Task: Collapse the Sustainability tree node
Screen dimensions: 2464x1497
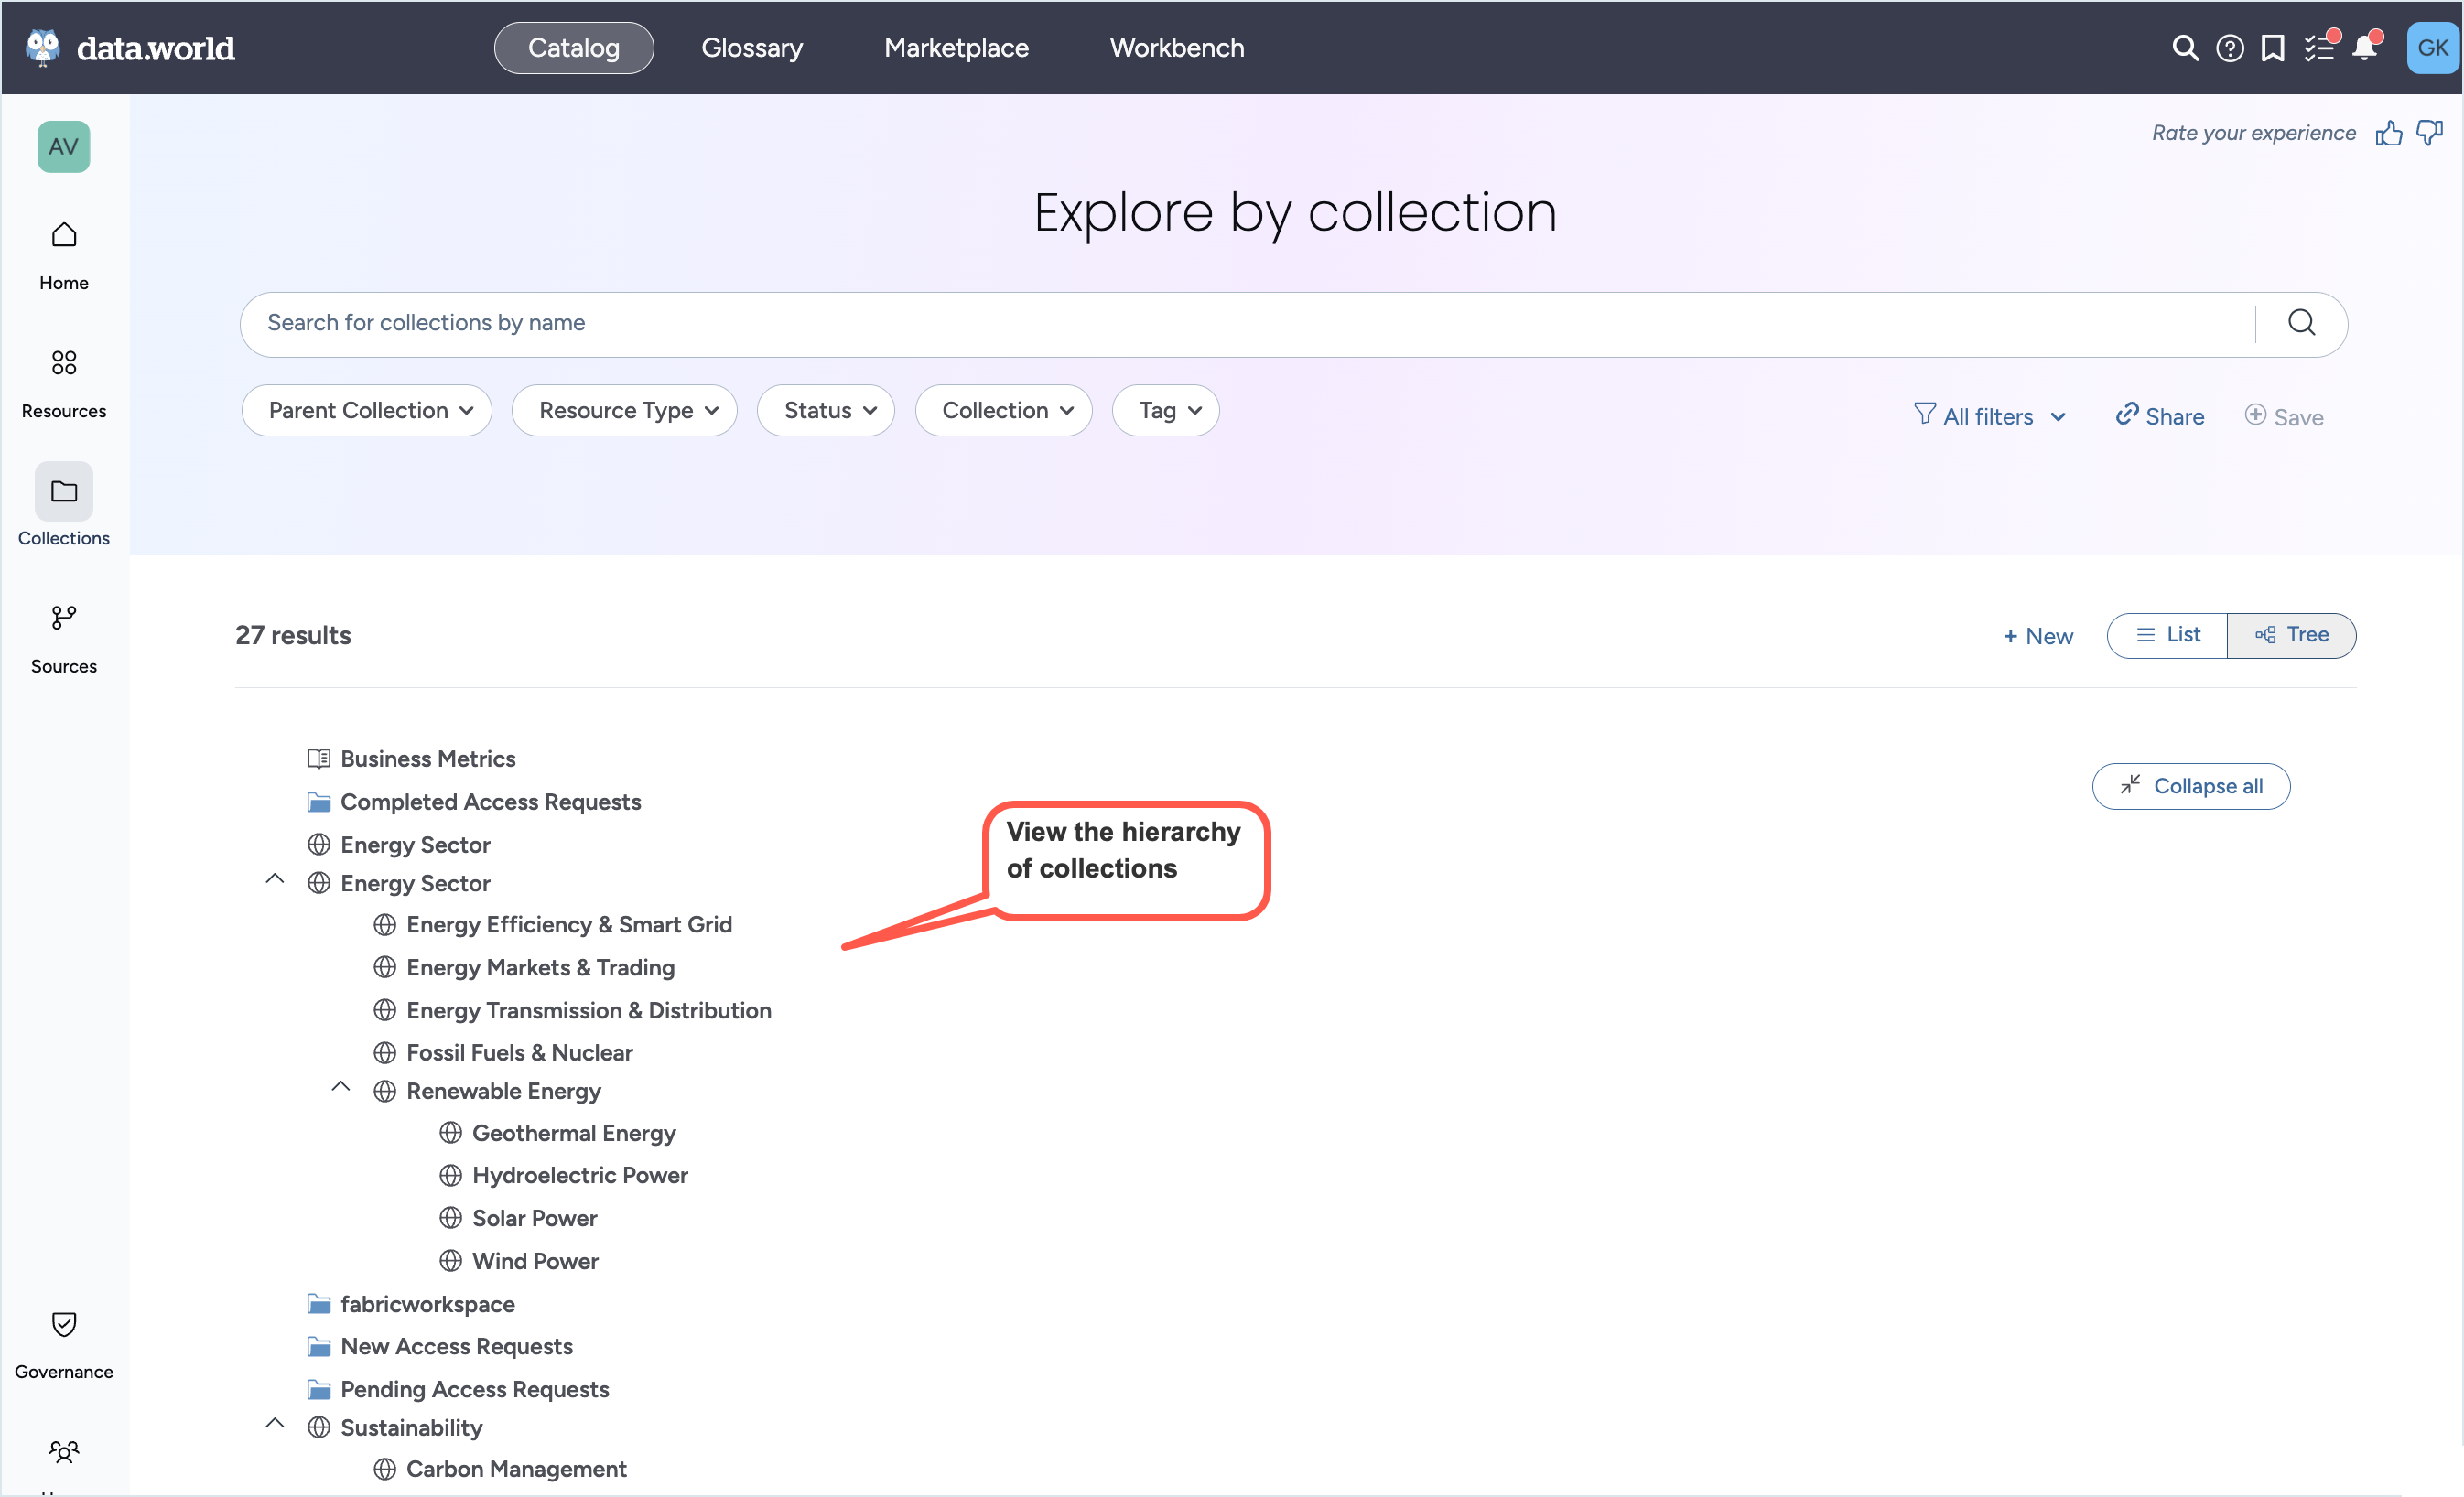Action: 275,1424
